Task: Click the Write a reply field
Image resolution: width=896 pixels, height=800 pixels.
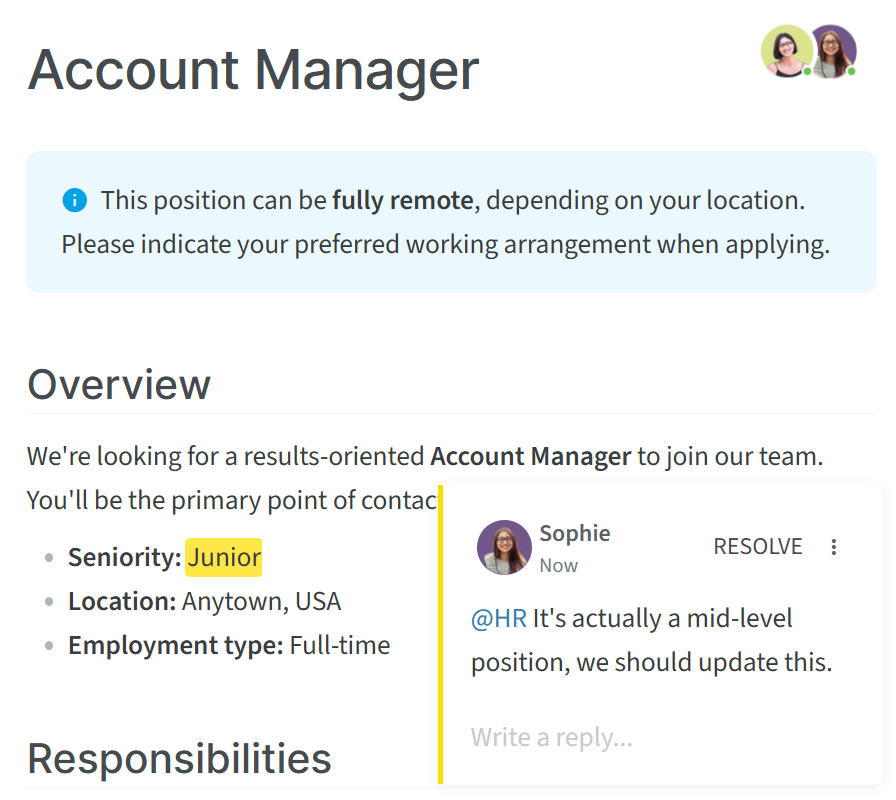Action: tap(651, 737)
